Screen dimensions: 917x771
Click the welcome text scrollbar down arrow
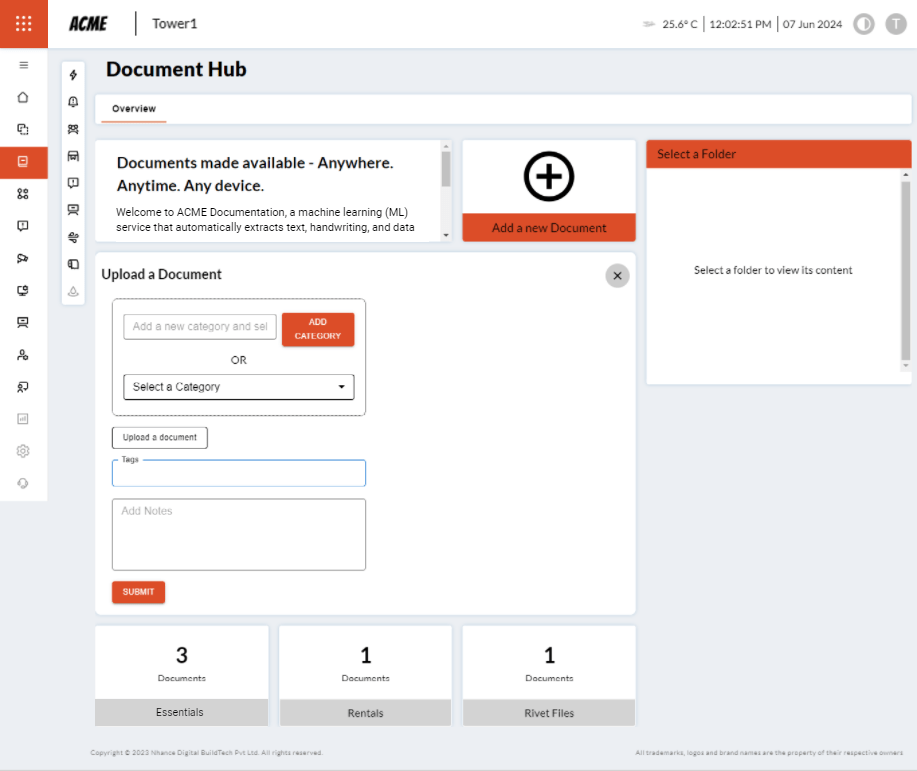446,235
